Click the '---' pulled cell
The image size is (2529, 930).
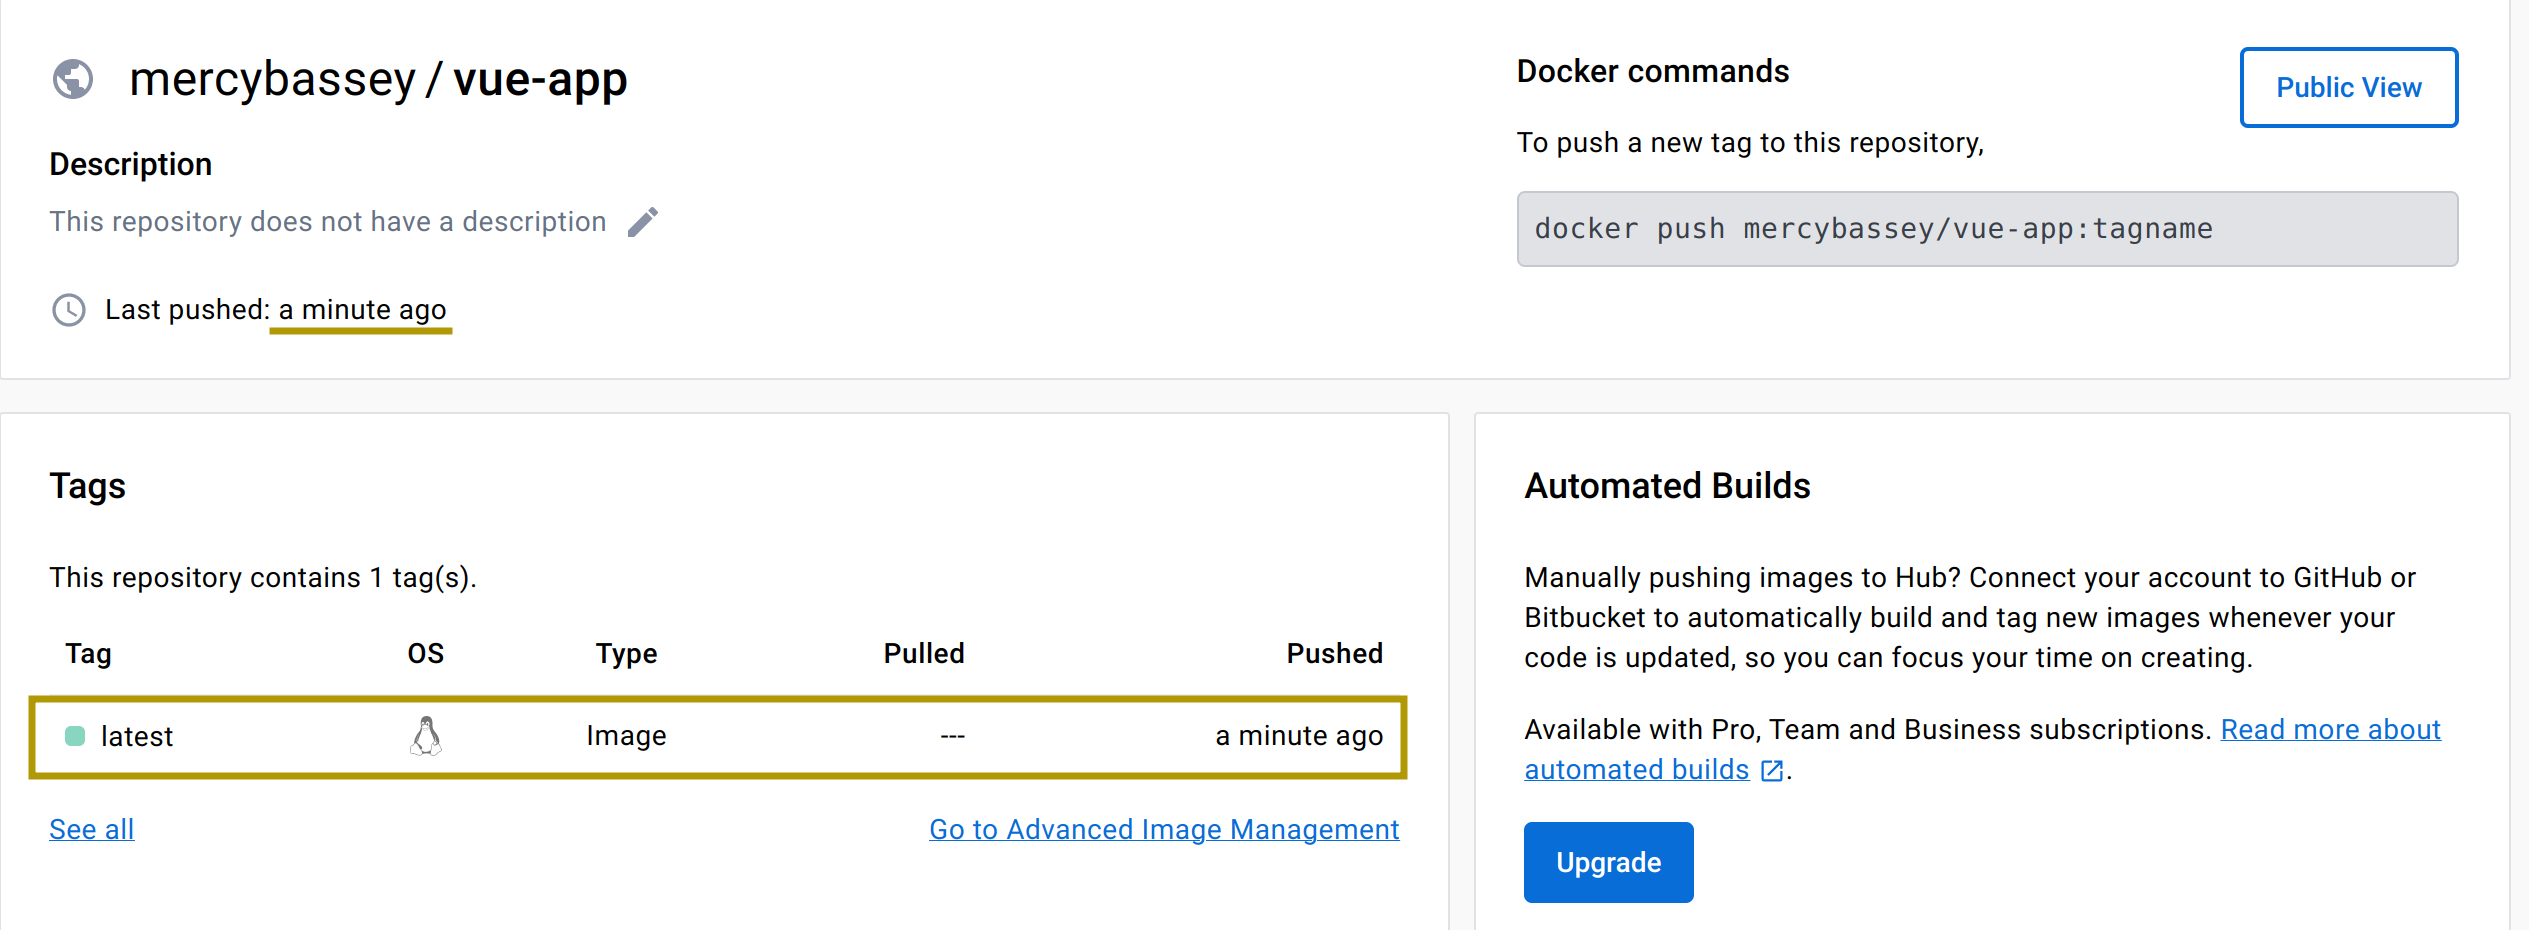(953, 736)
